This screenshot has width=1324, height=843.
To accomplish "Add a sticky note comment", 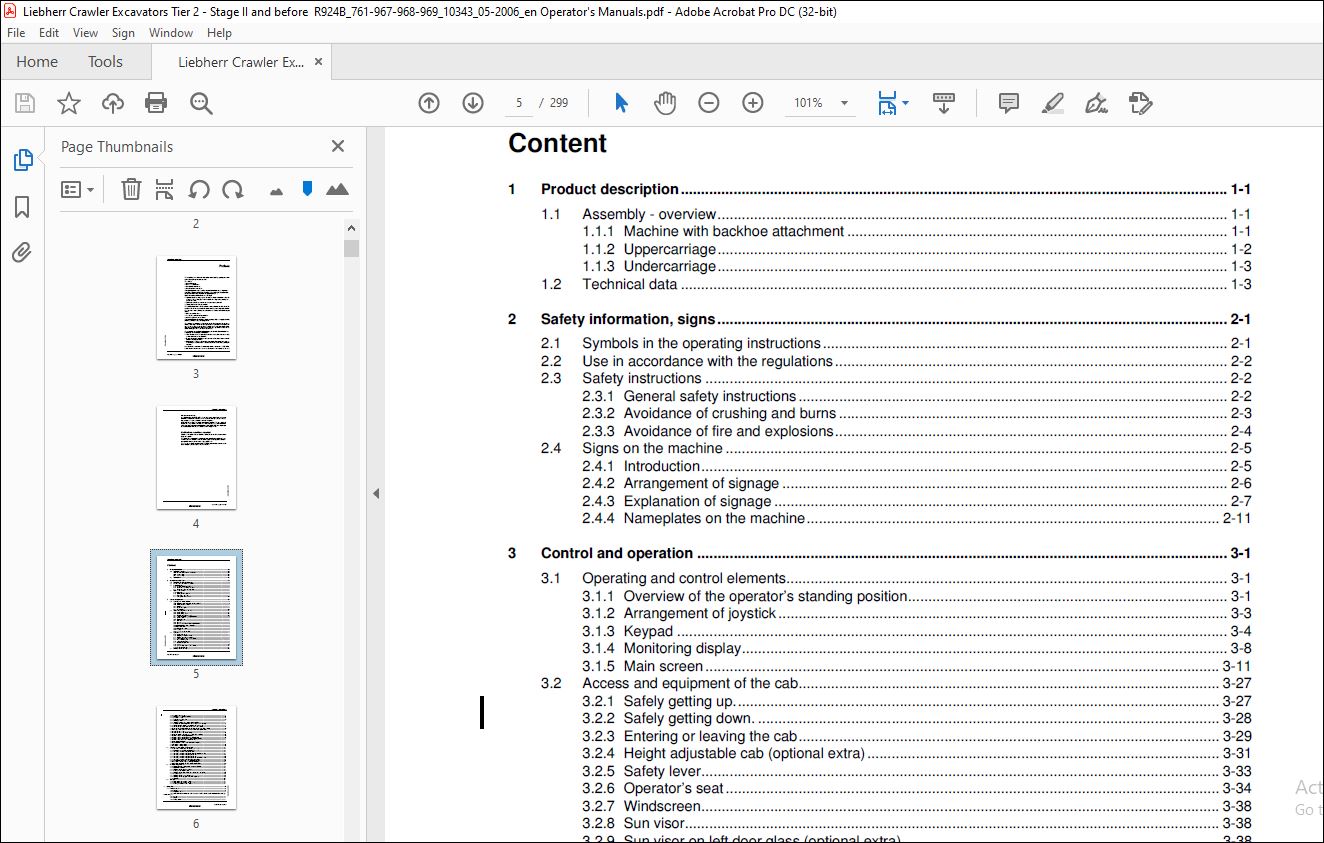I will click(x=1009, y=103).
